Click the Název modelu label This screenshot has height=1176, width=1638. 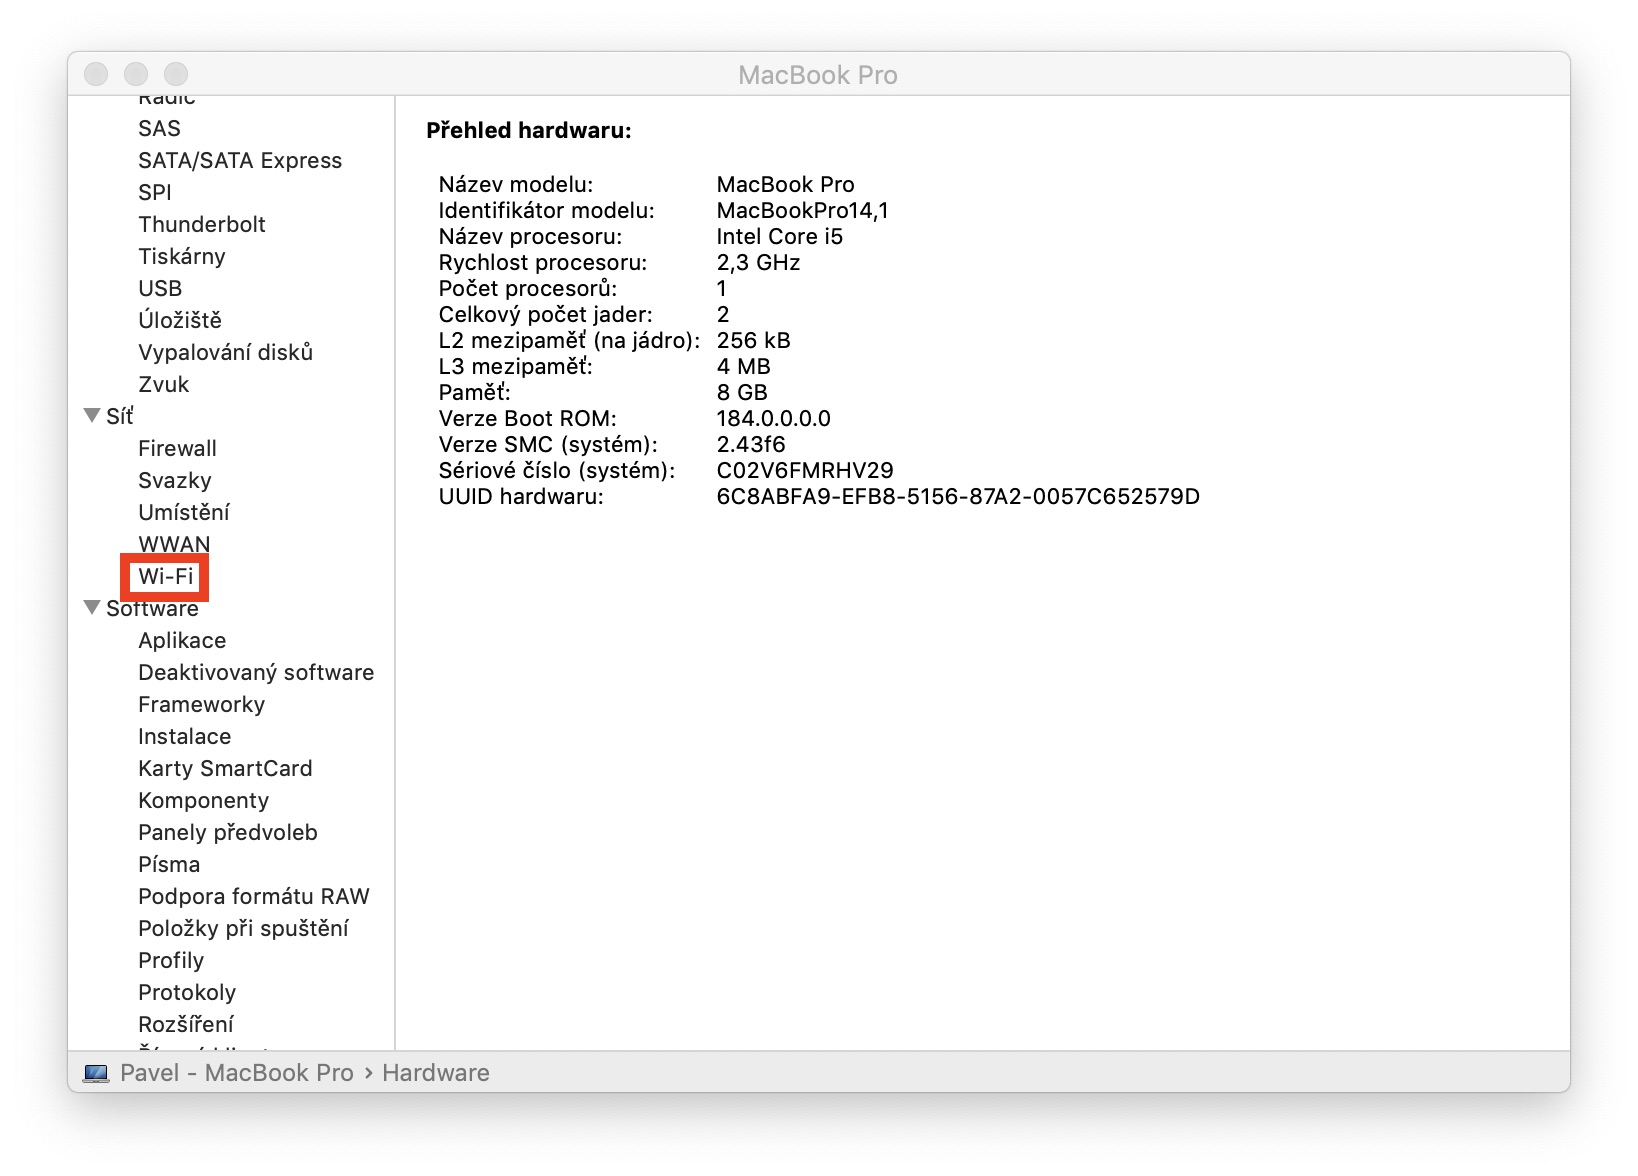516,184
